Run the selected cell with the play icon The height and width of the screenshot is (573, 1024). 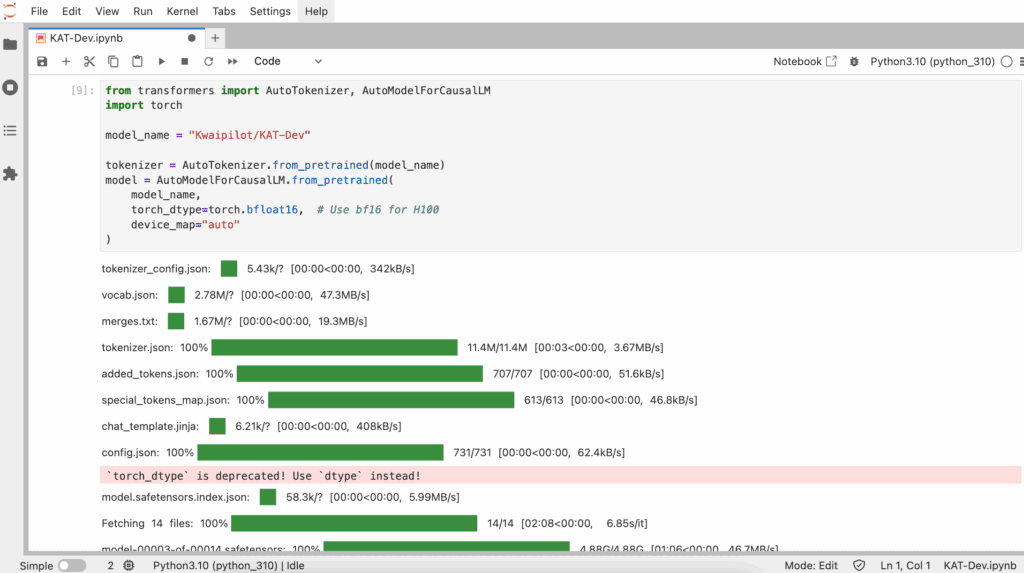coord(161,61)
